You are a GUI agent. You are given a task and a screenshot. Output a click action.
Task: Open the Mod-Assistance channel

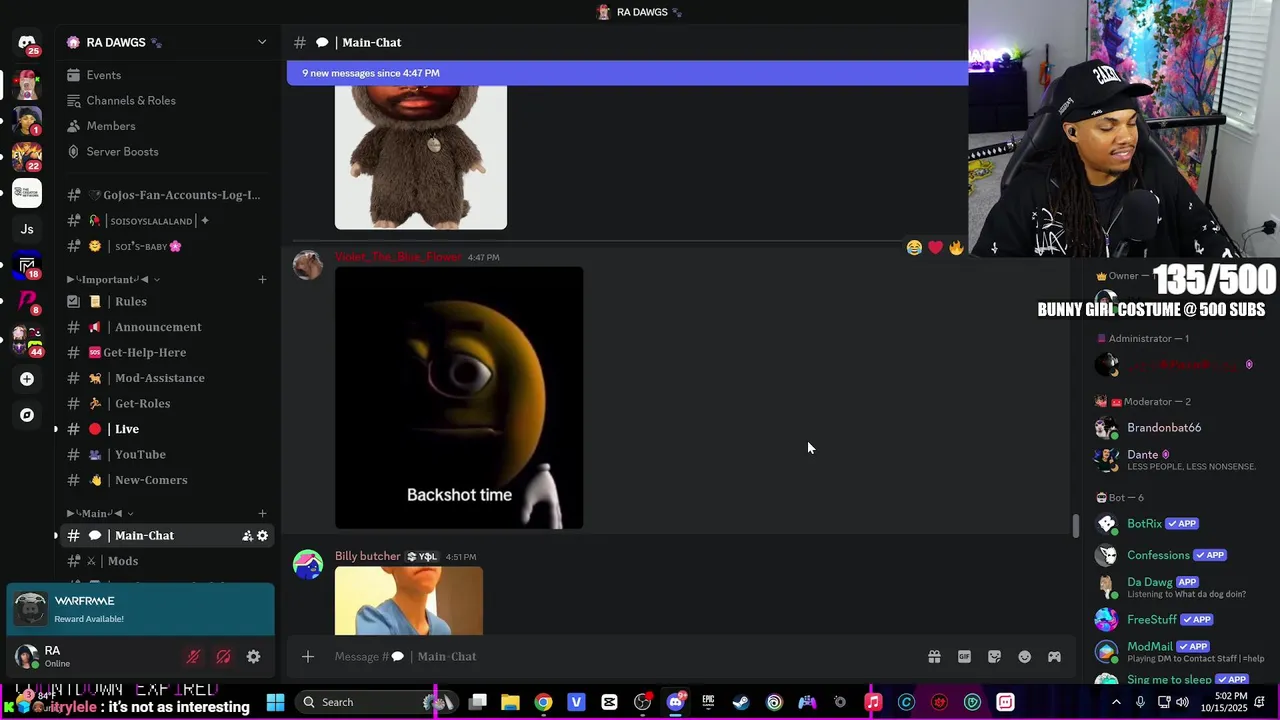click(167, 378)
